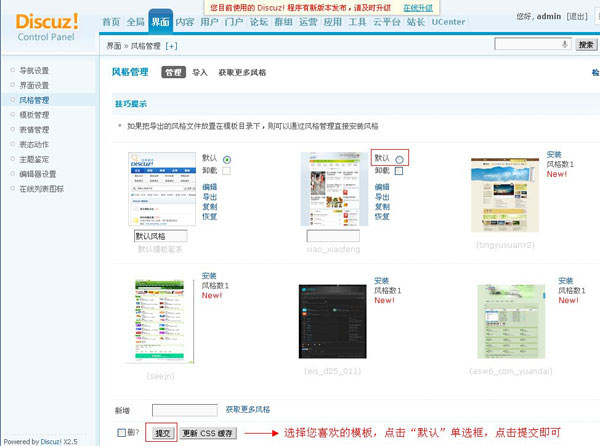The height and width of the screenshot is (446, 600).
Task: Open the UCenter menu item
Action: point(447,21)
